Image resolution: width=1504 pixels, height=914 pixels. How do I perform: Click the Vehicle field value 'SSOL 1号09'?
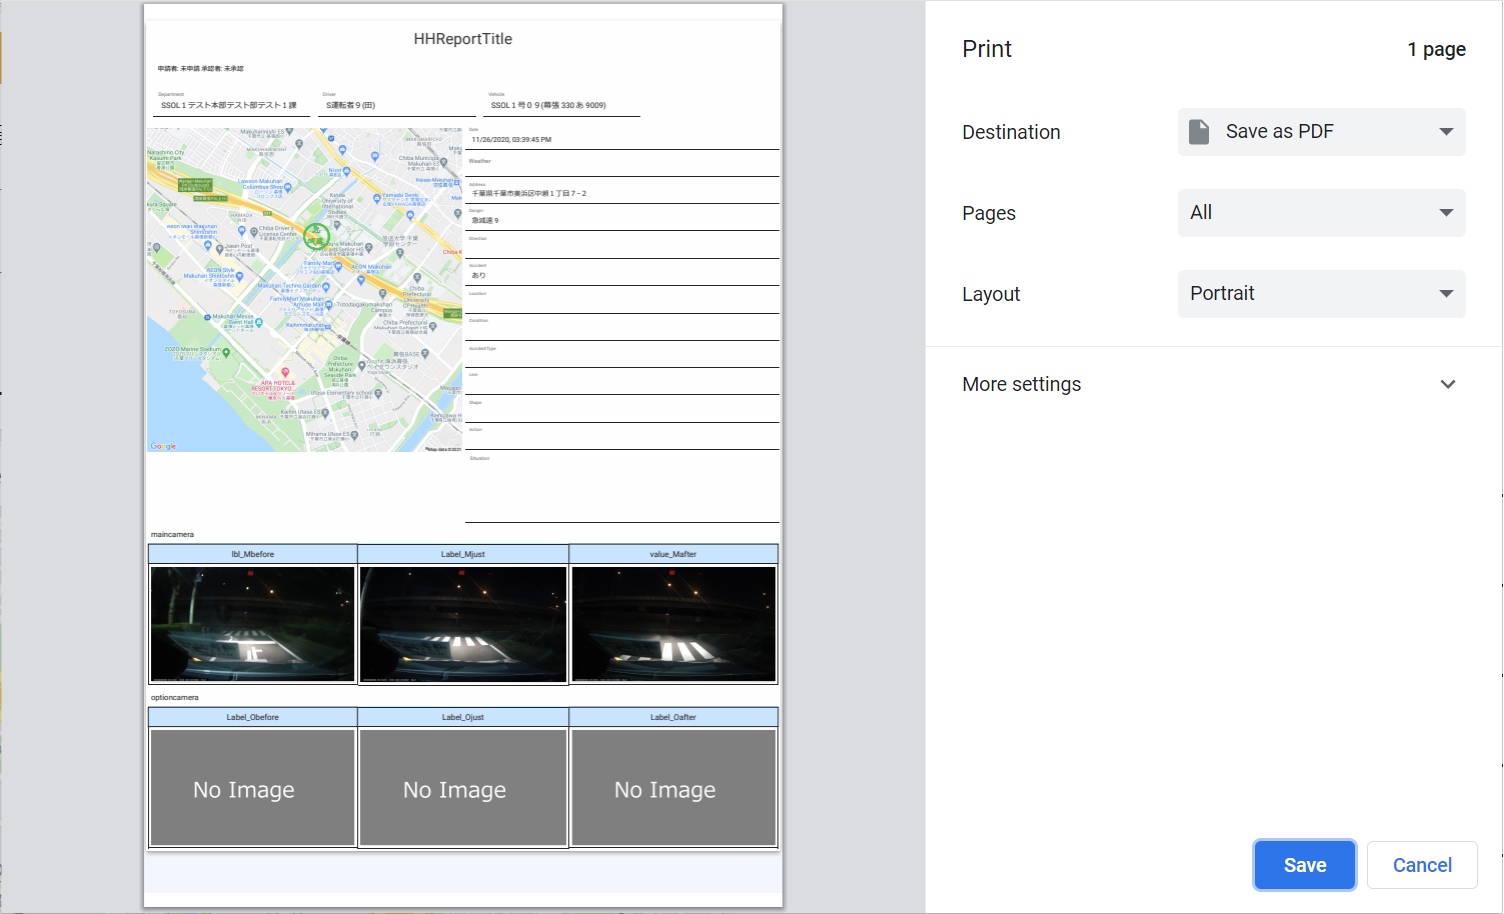(x=548, y=105)
